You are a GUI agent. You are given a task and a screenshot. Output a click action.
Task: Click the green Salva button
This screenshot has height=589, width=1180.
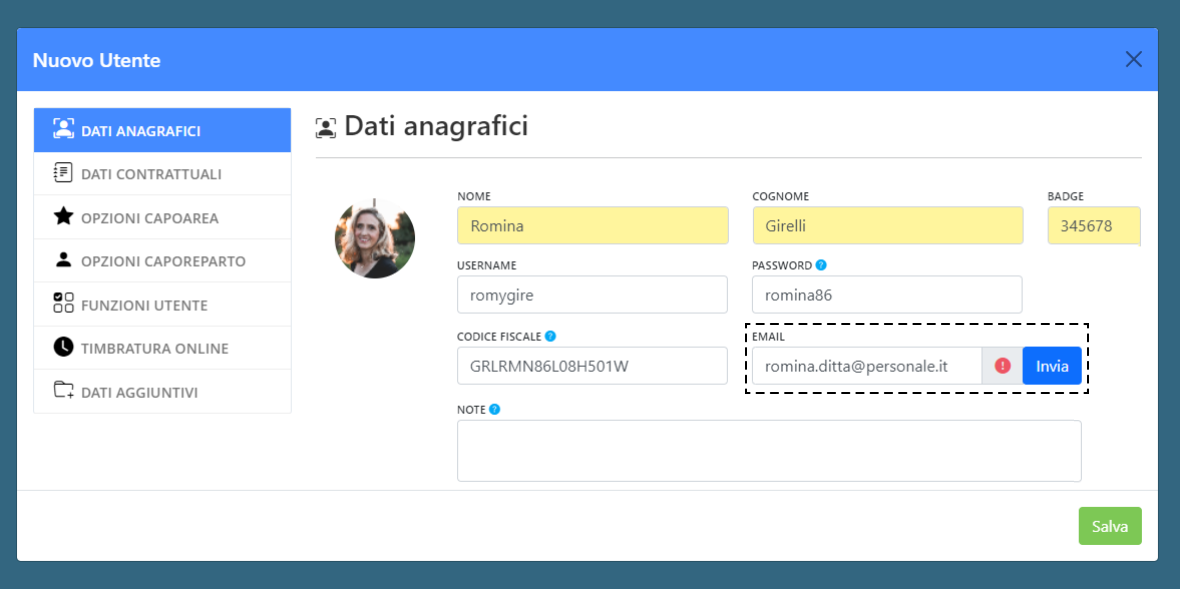1109,526
